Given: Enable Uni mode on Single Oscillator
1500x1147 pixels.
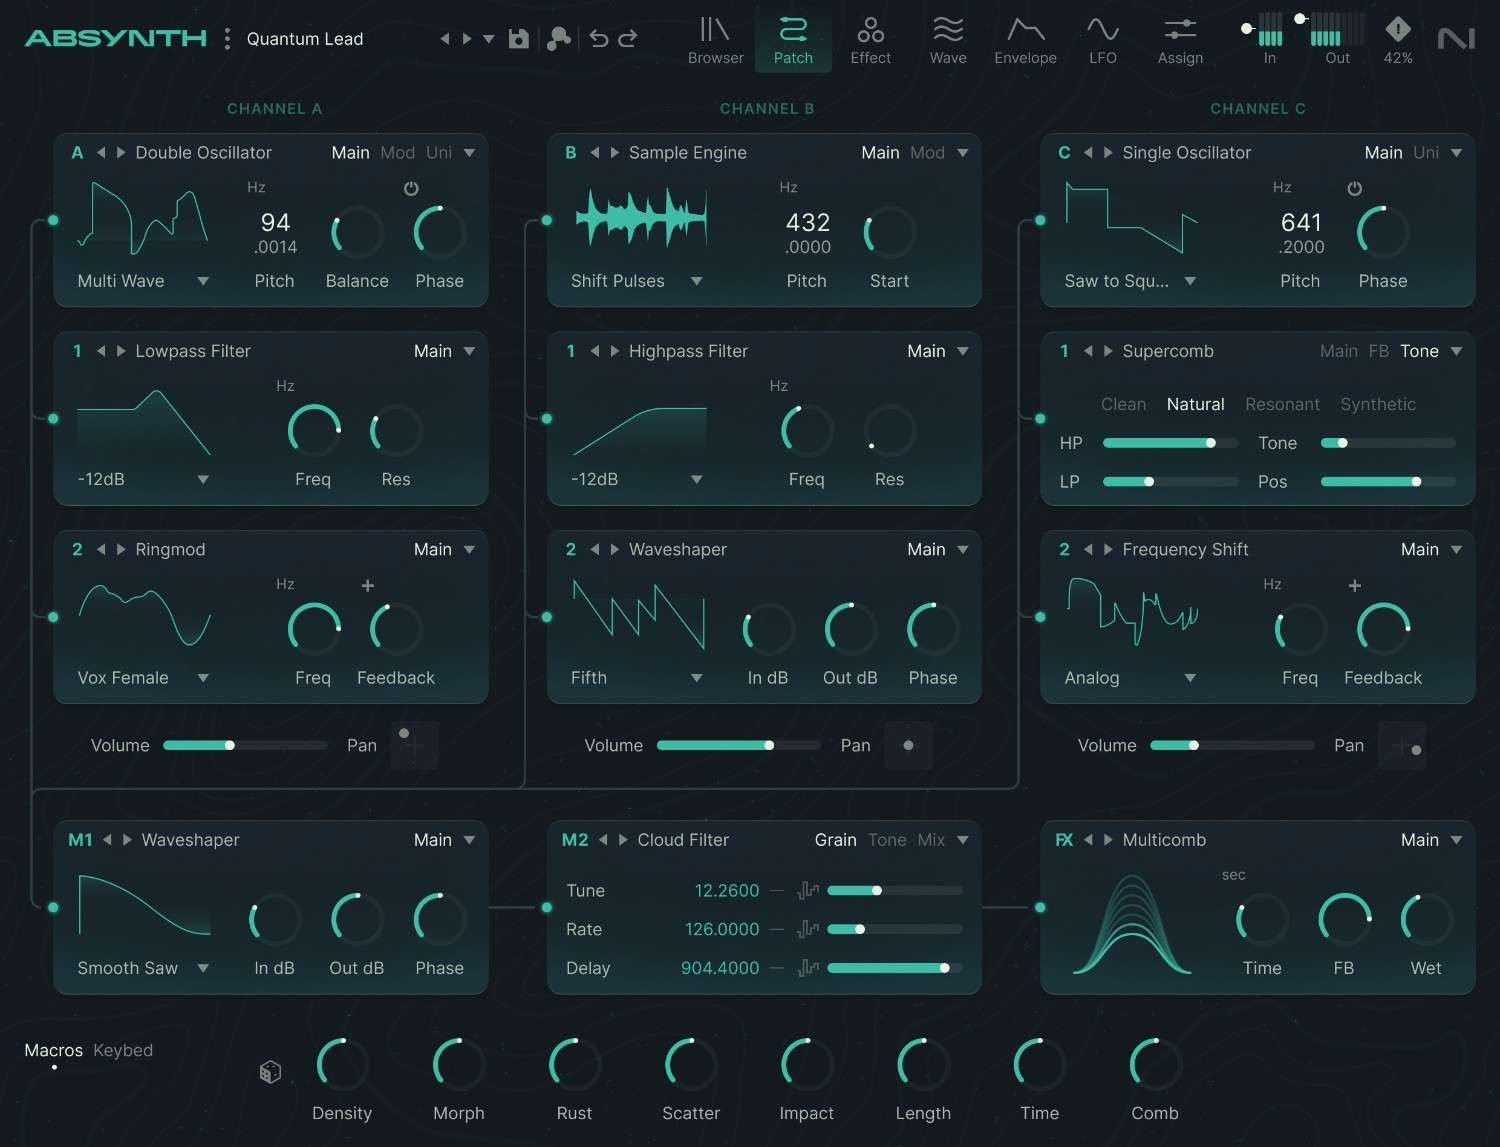Looking at the screenshot, I should point(1429,152).
